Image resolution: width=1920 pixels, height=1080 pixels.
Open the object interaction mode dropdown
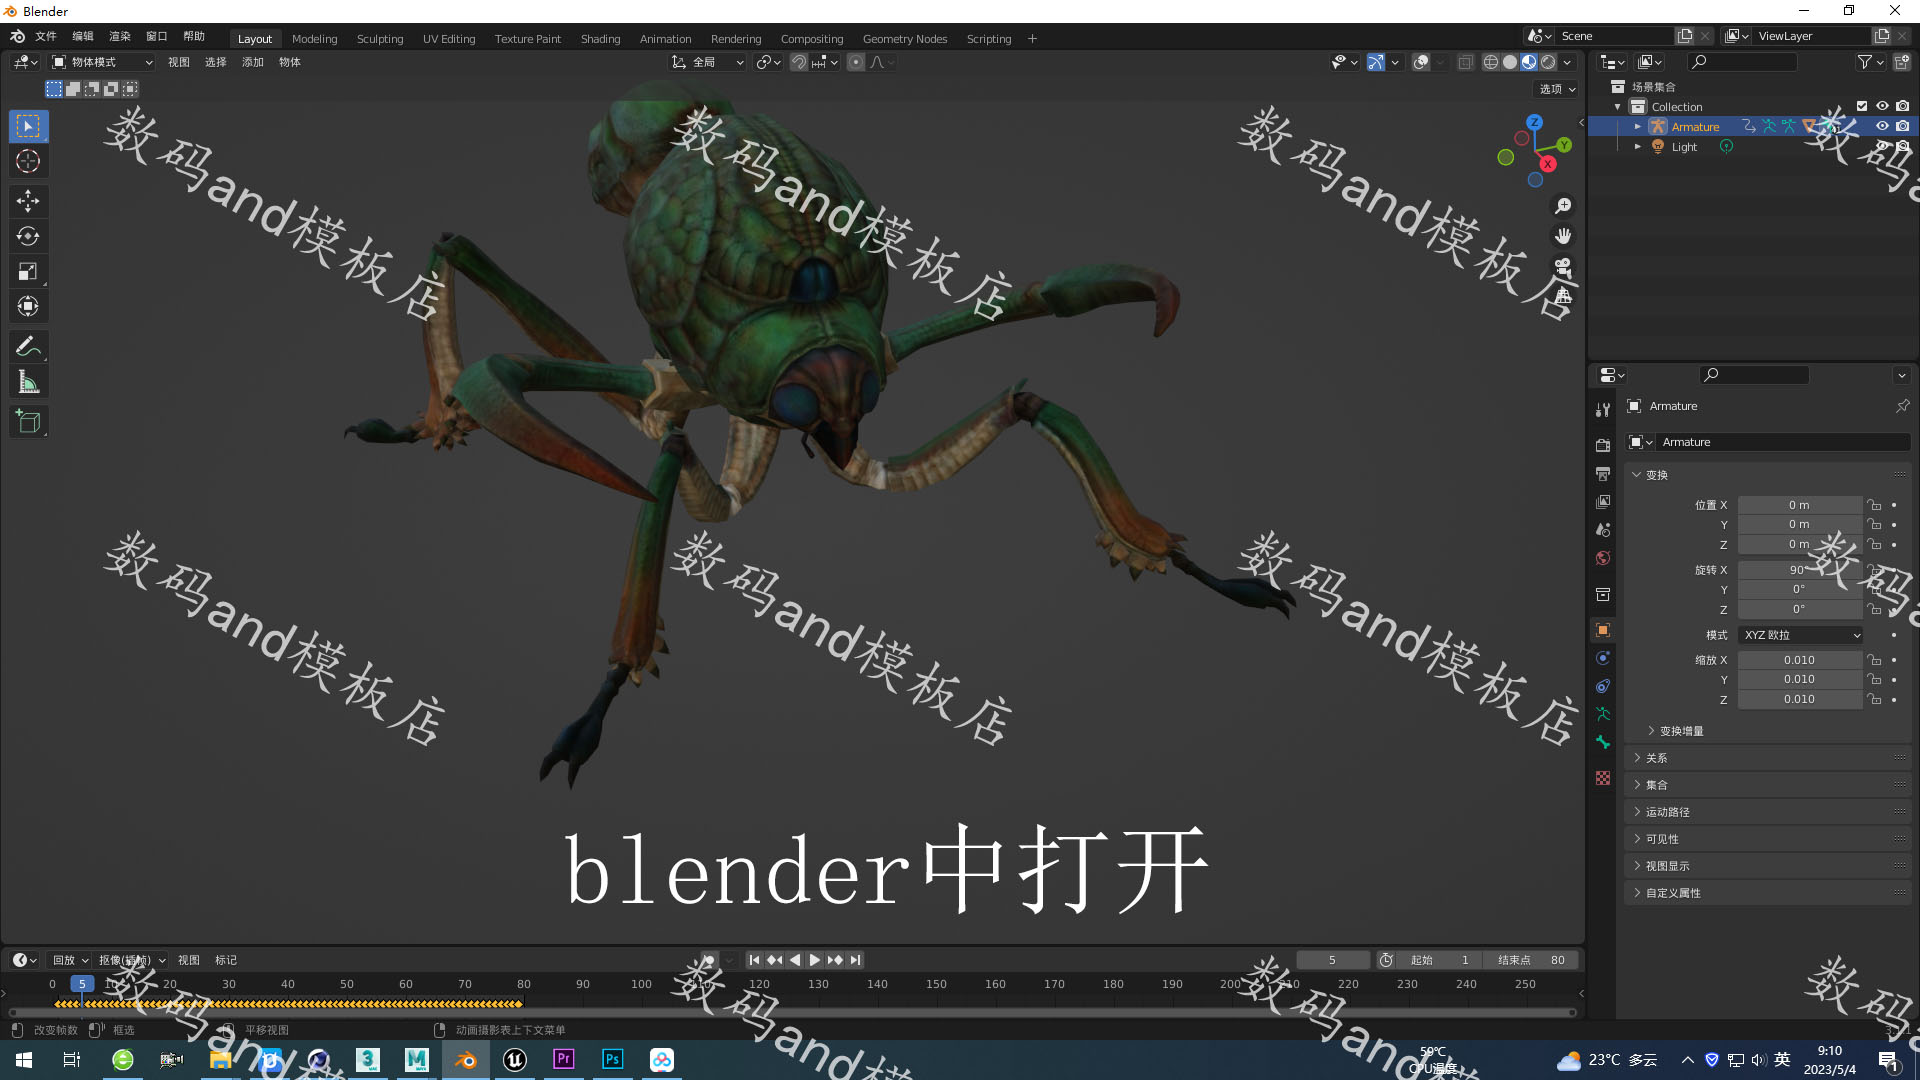pyautogui.click(x=102, y=62)
